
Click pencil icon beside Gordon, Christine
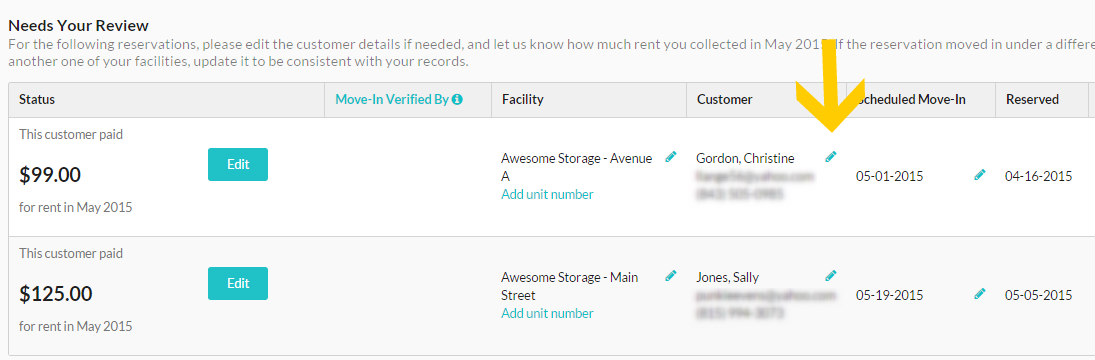pyautogui.click(x=830, y=157)
